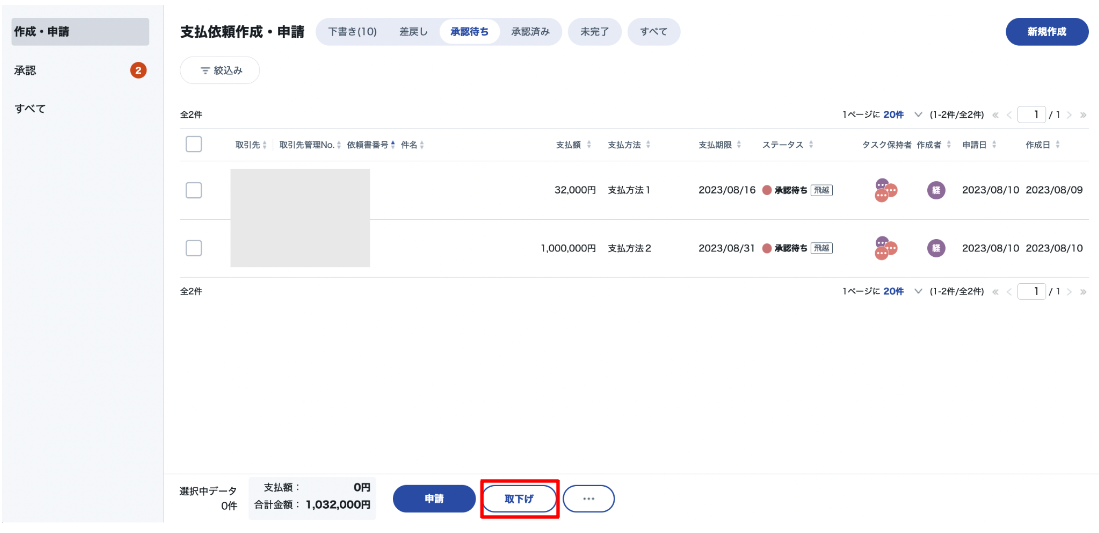
Task: Open 作成・申請 in the sidebar
Action: (81, 32)
